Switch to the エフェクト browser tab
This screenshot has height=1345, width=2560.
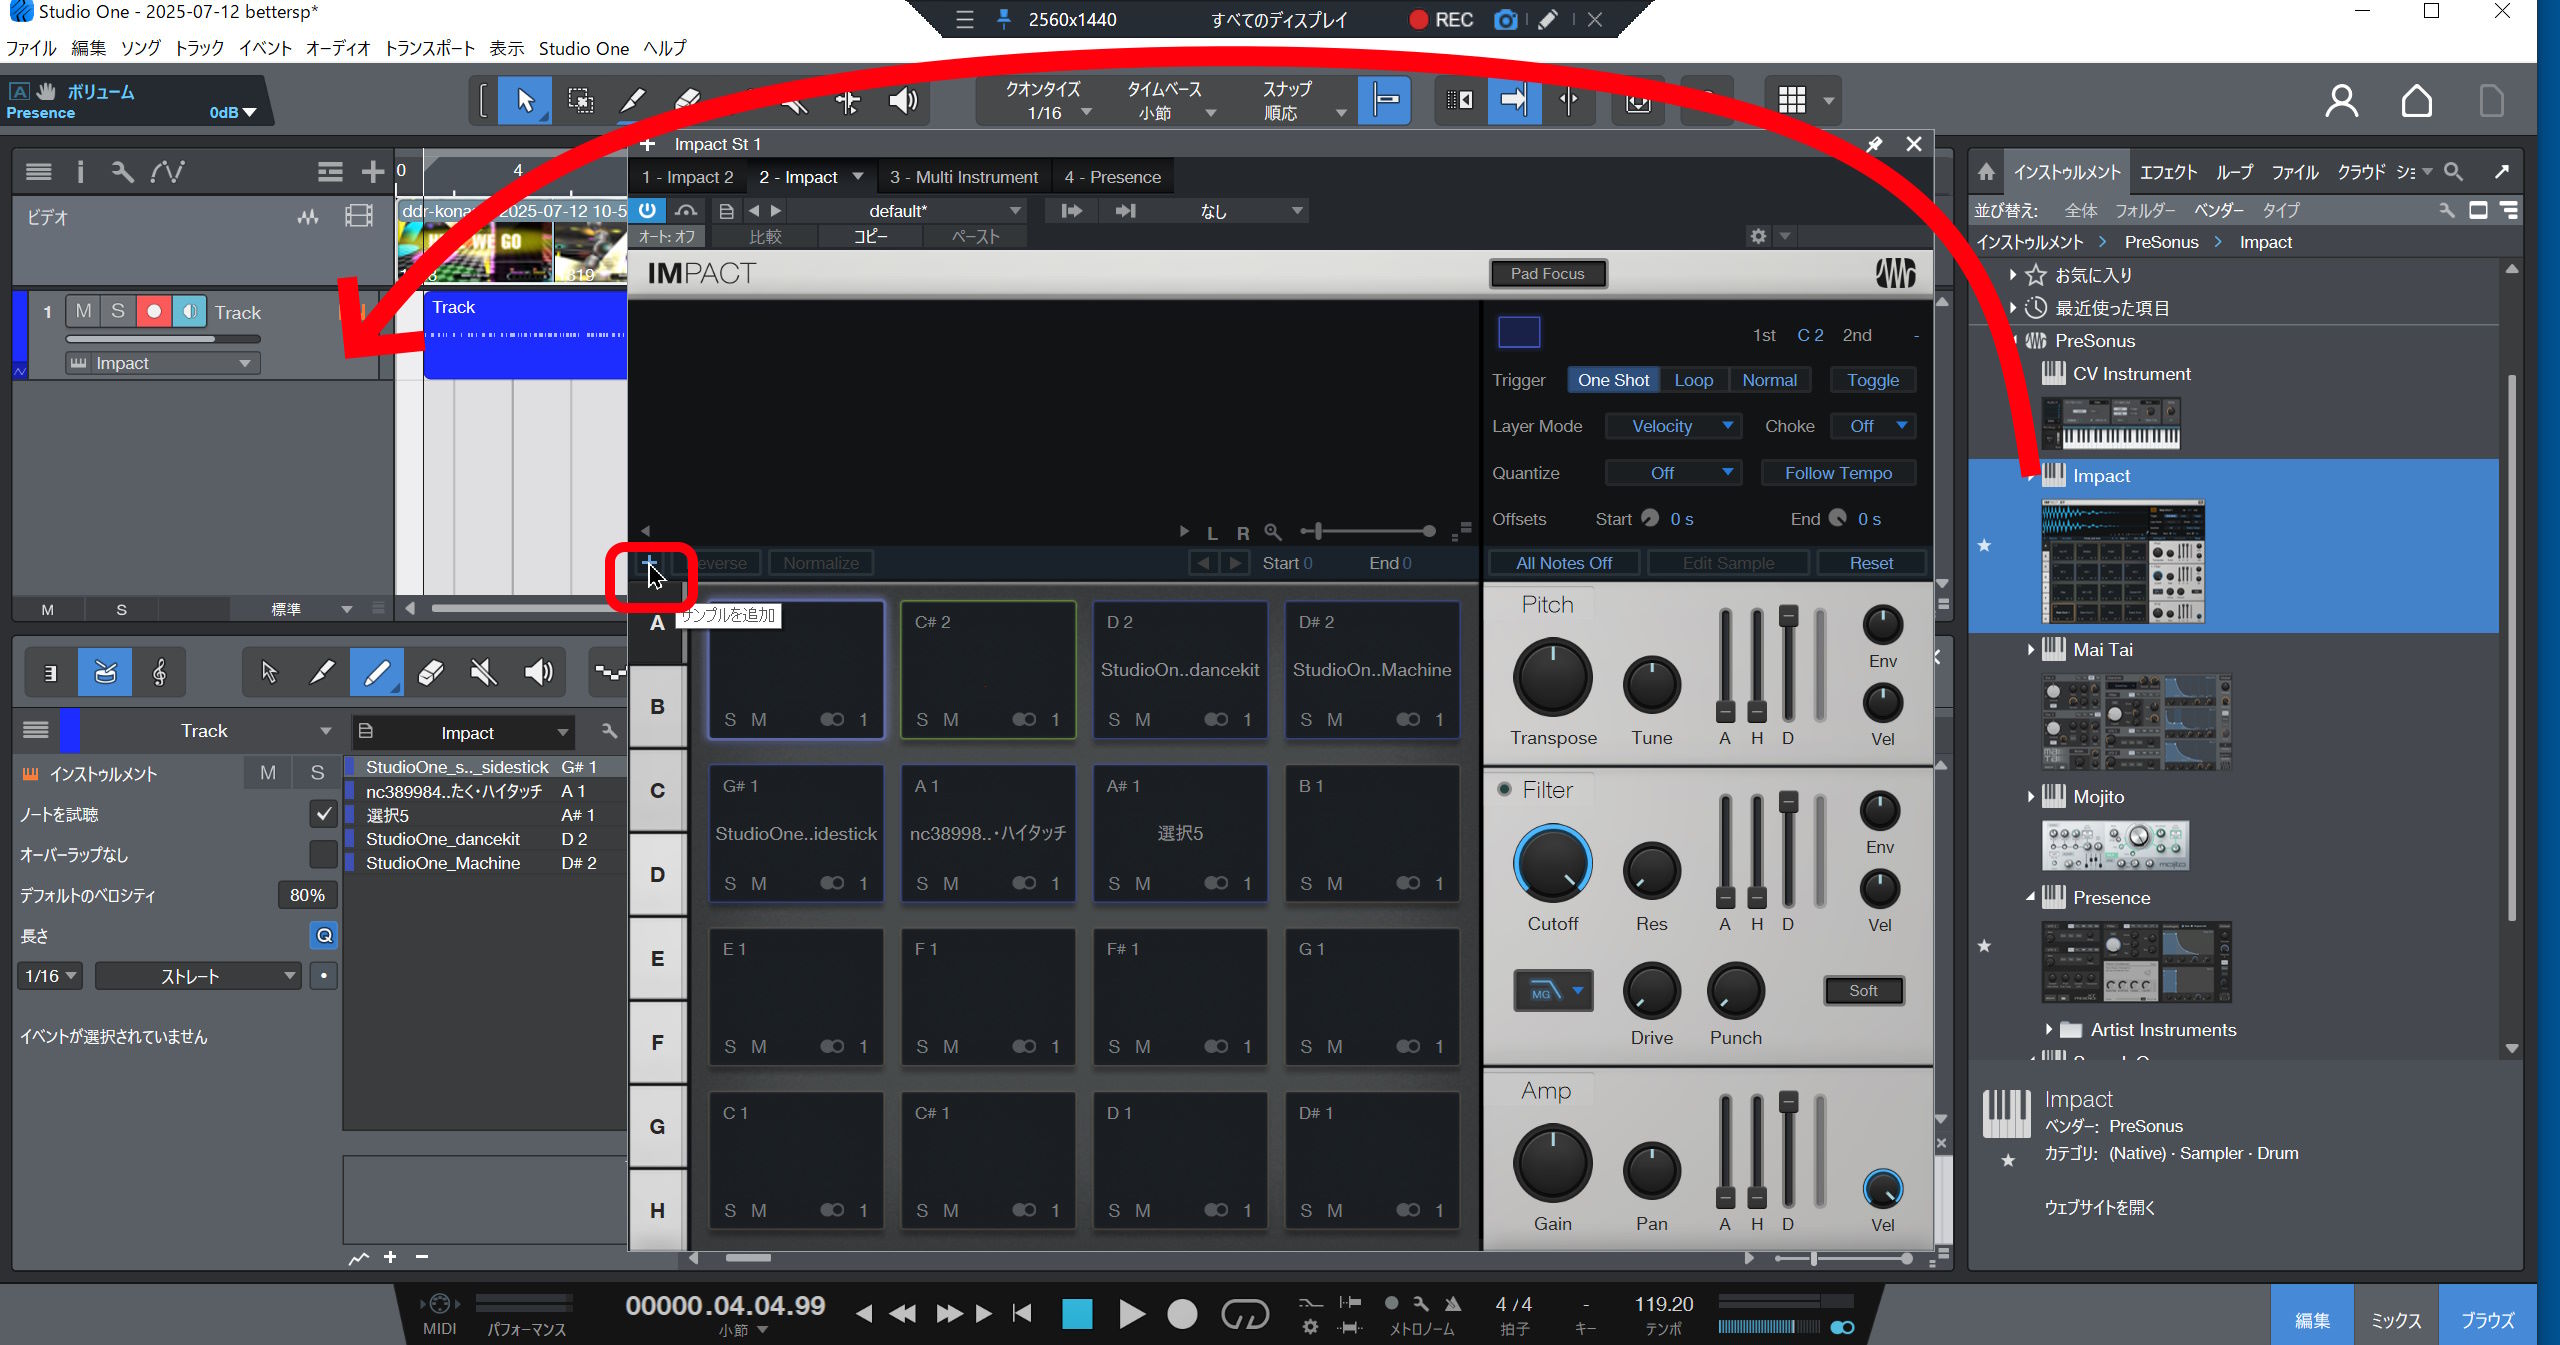2168,172
